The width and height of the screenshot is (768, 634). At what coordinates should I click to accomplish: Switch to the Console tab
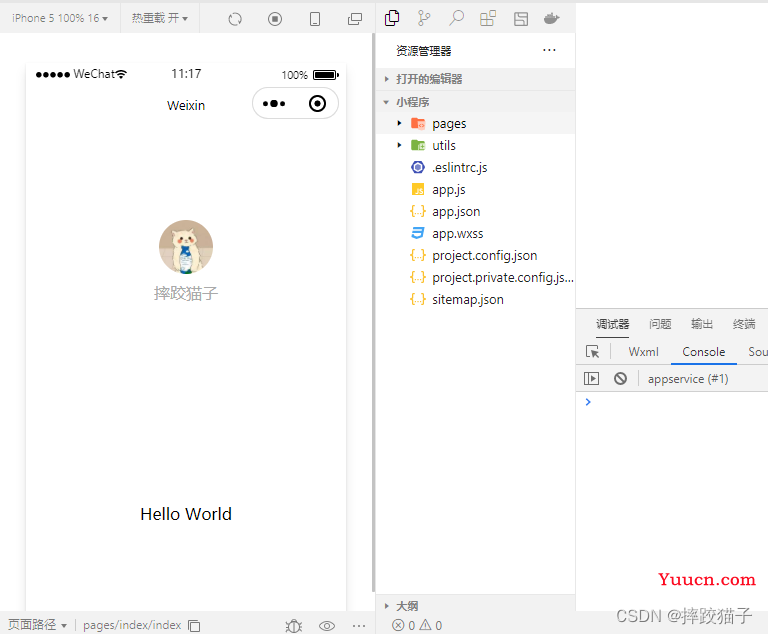point(703,352)
